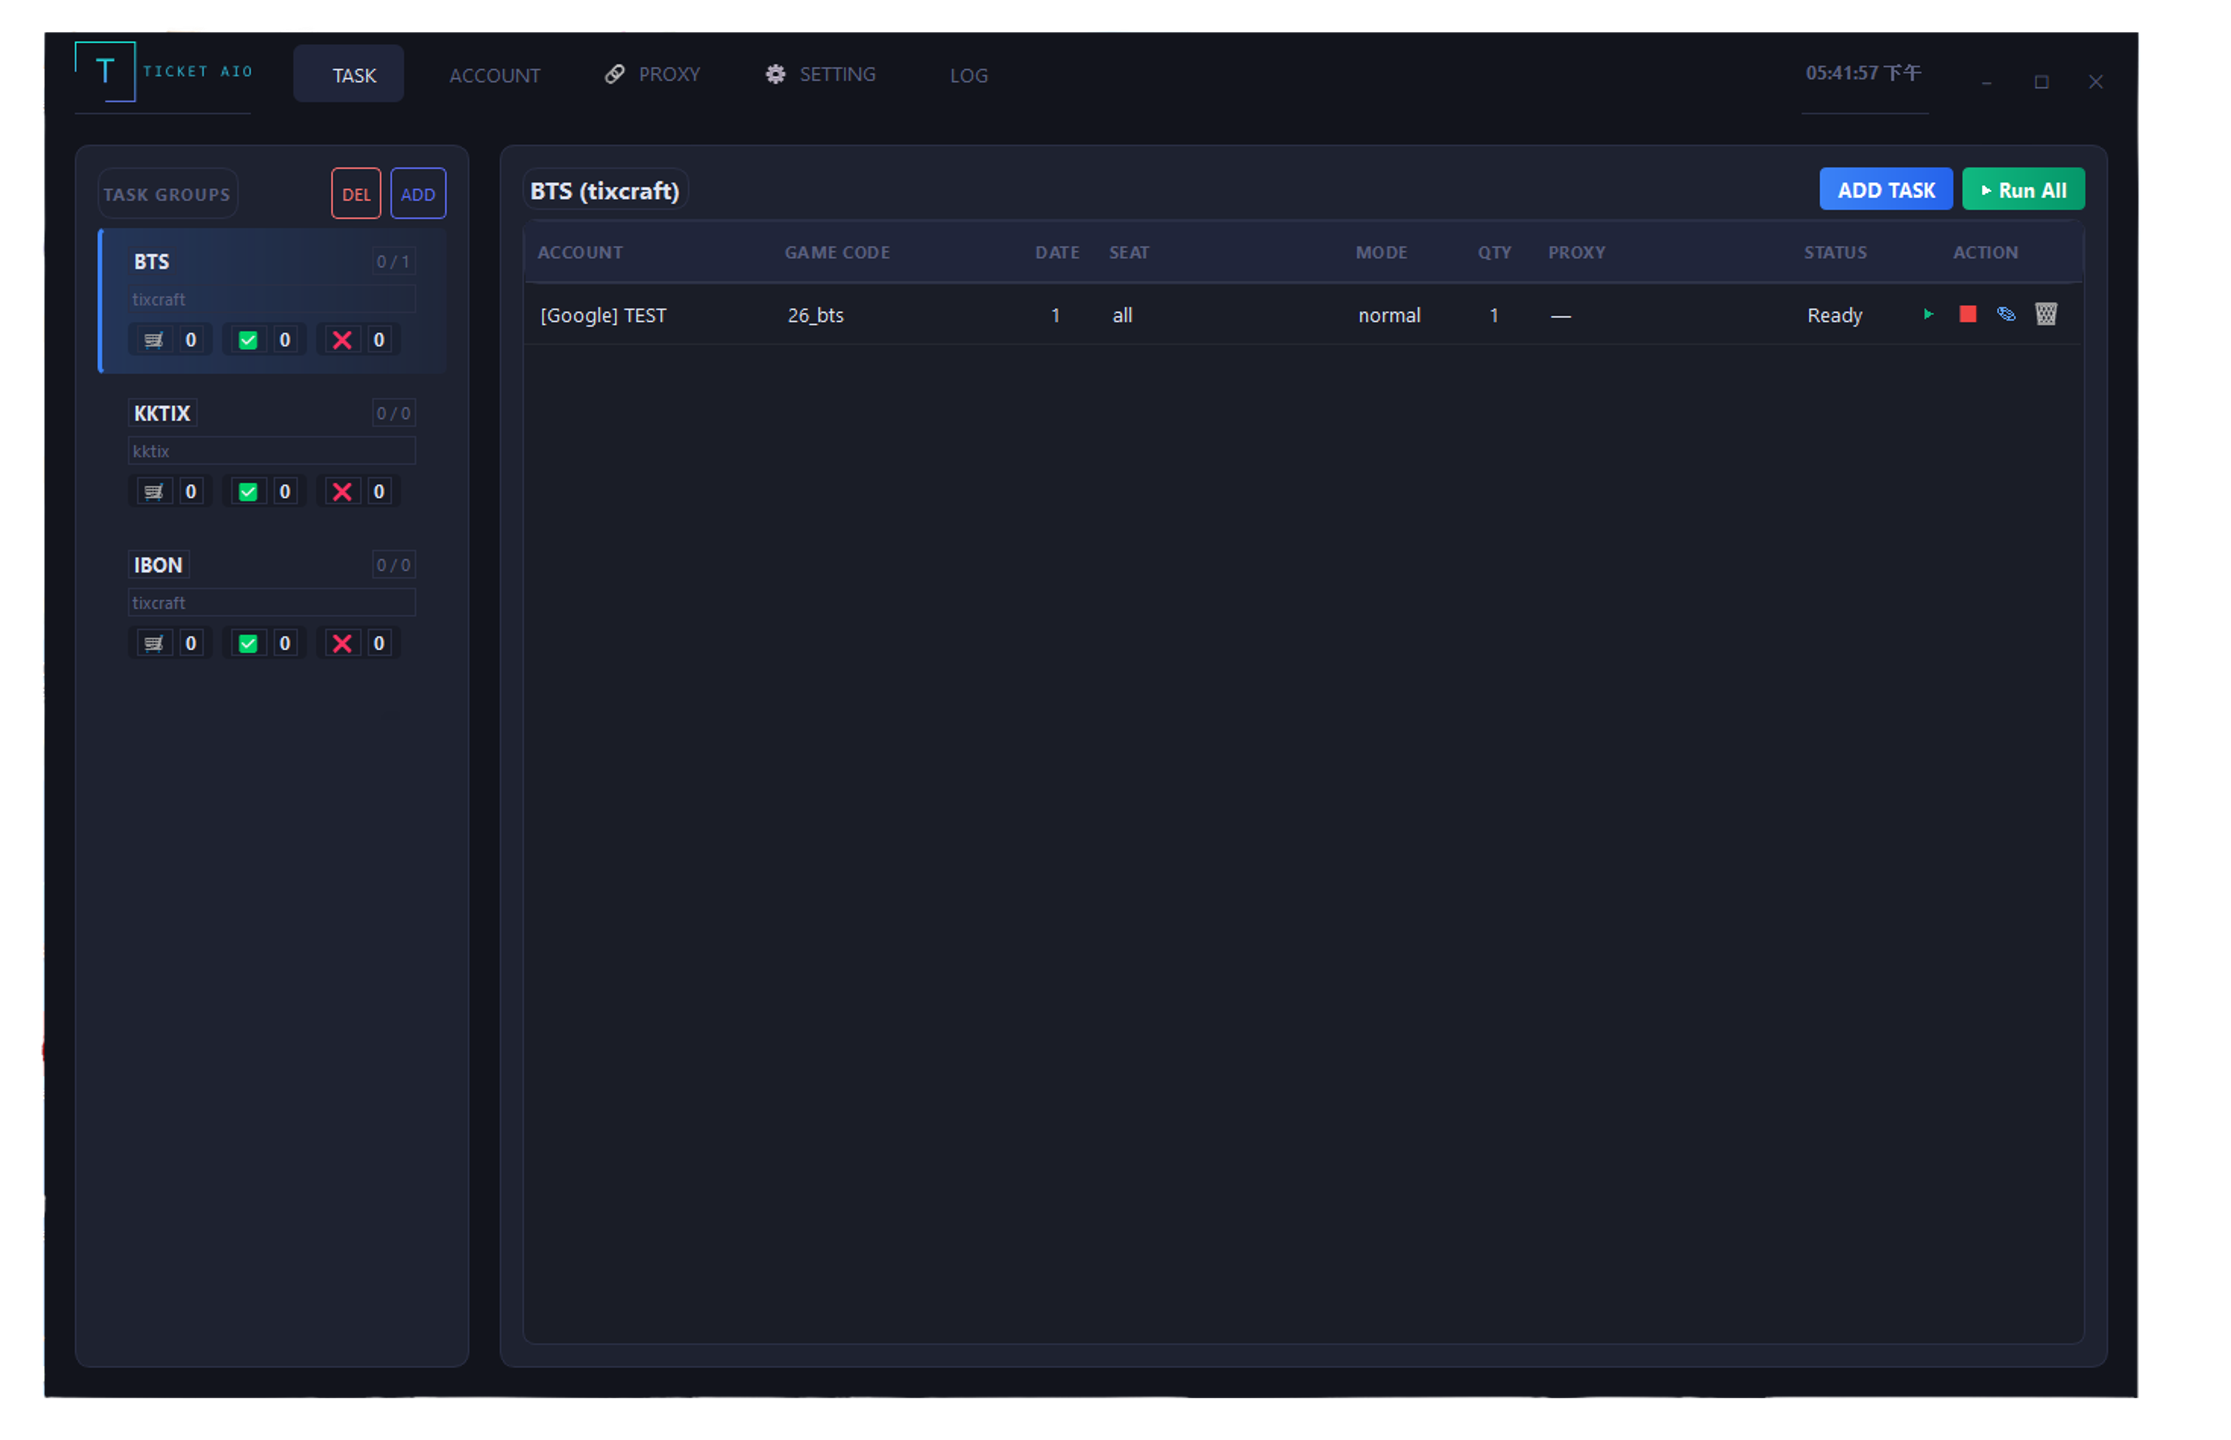Screen dimensions: 2231x1440
Task: Click KKTIX group cart count icon
Action: [153, 492]
